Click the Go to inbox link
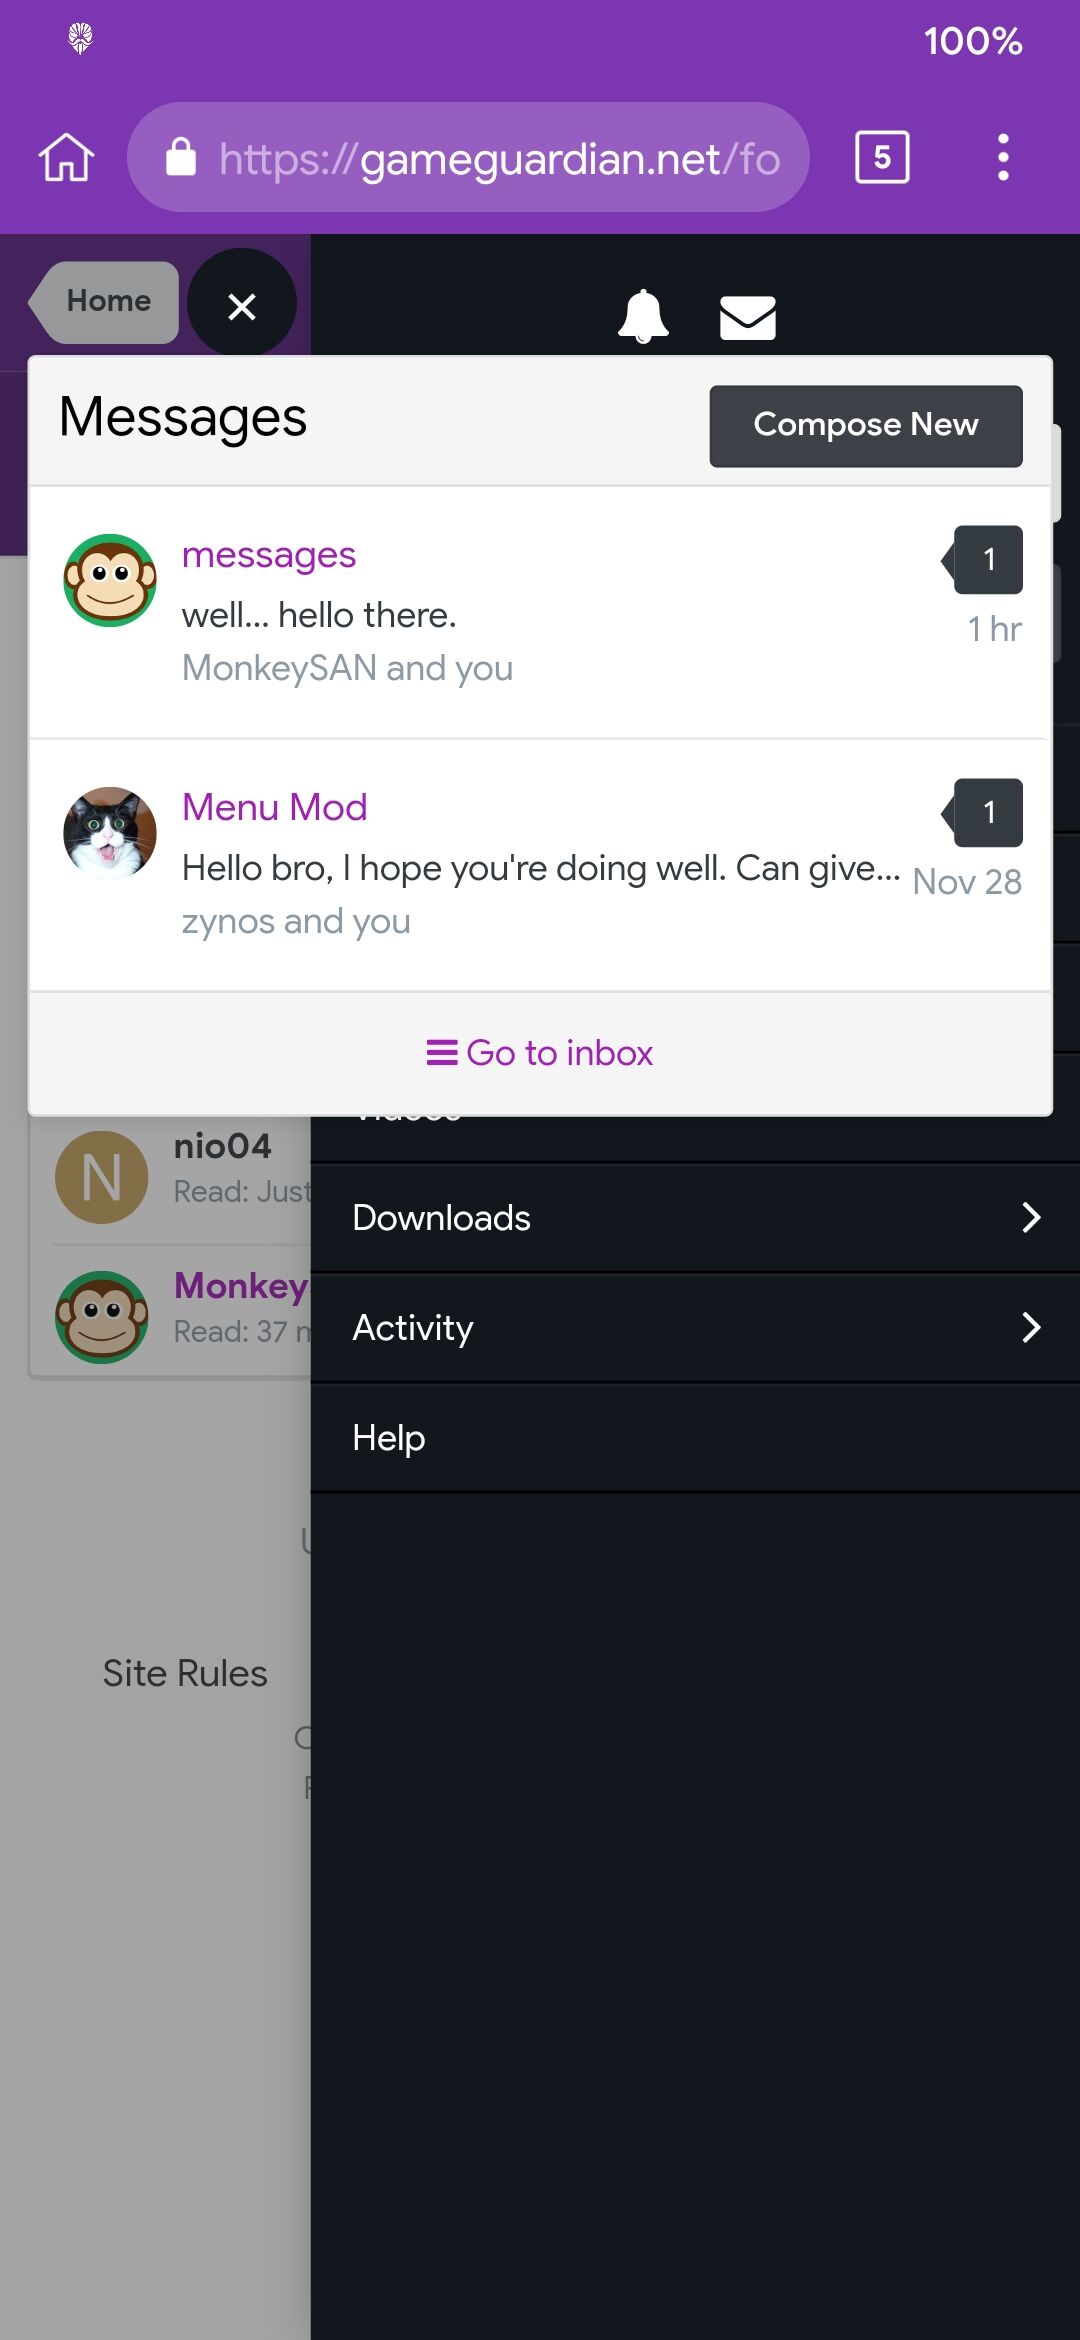Screen dimensions: 1080x2340 pyautogui.click(x=540, y=1053)
